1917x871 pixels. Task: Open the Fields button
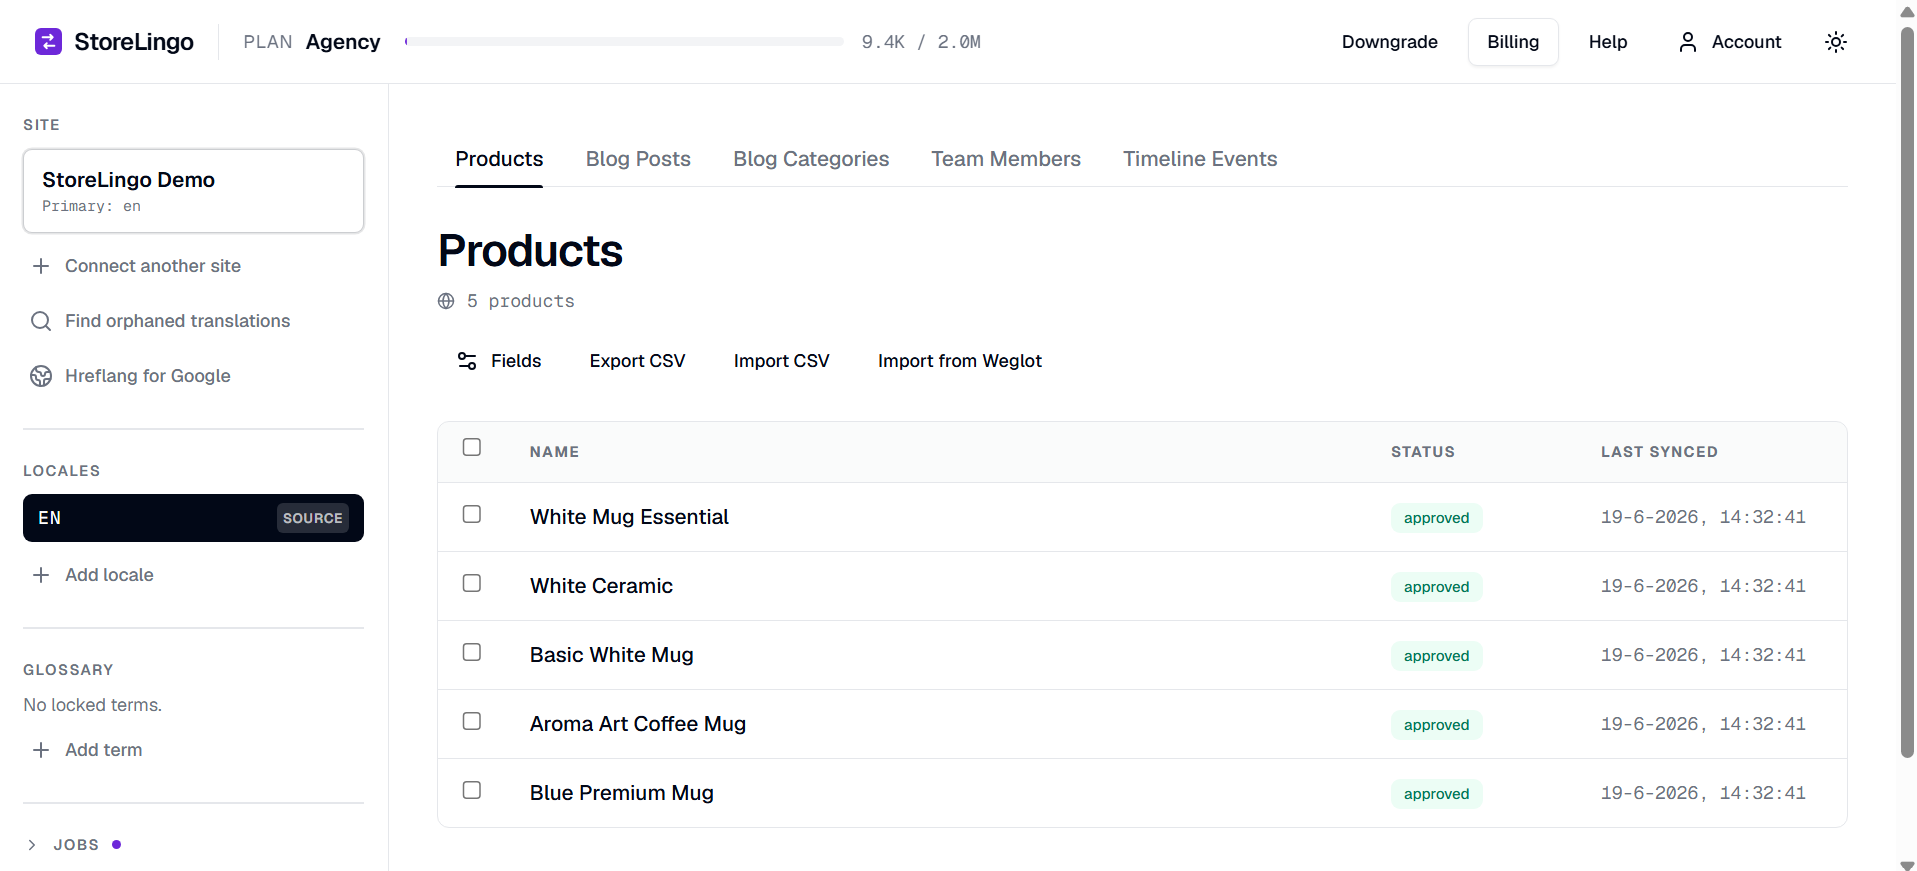coord(499,361)
